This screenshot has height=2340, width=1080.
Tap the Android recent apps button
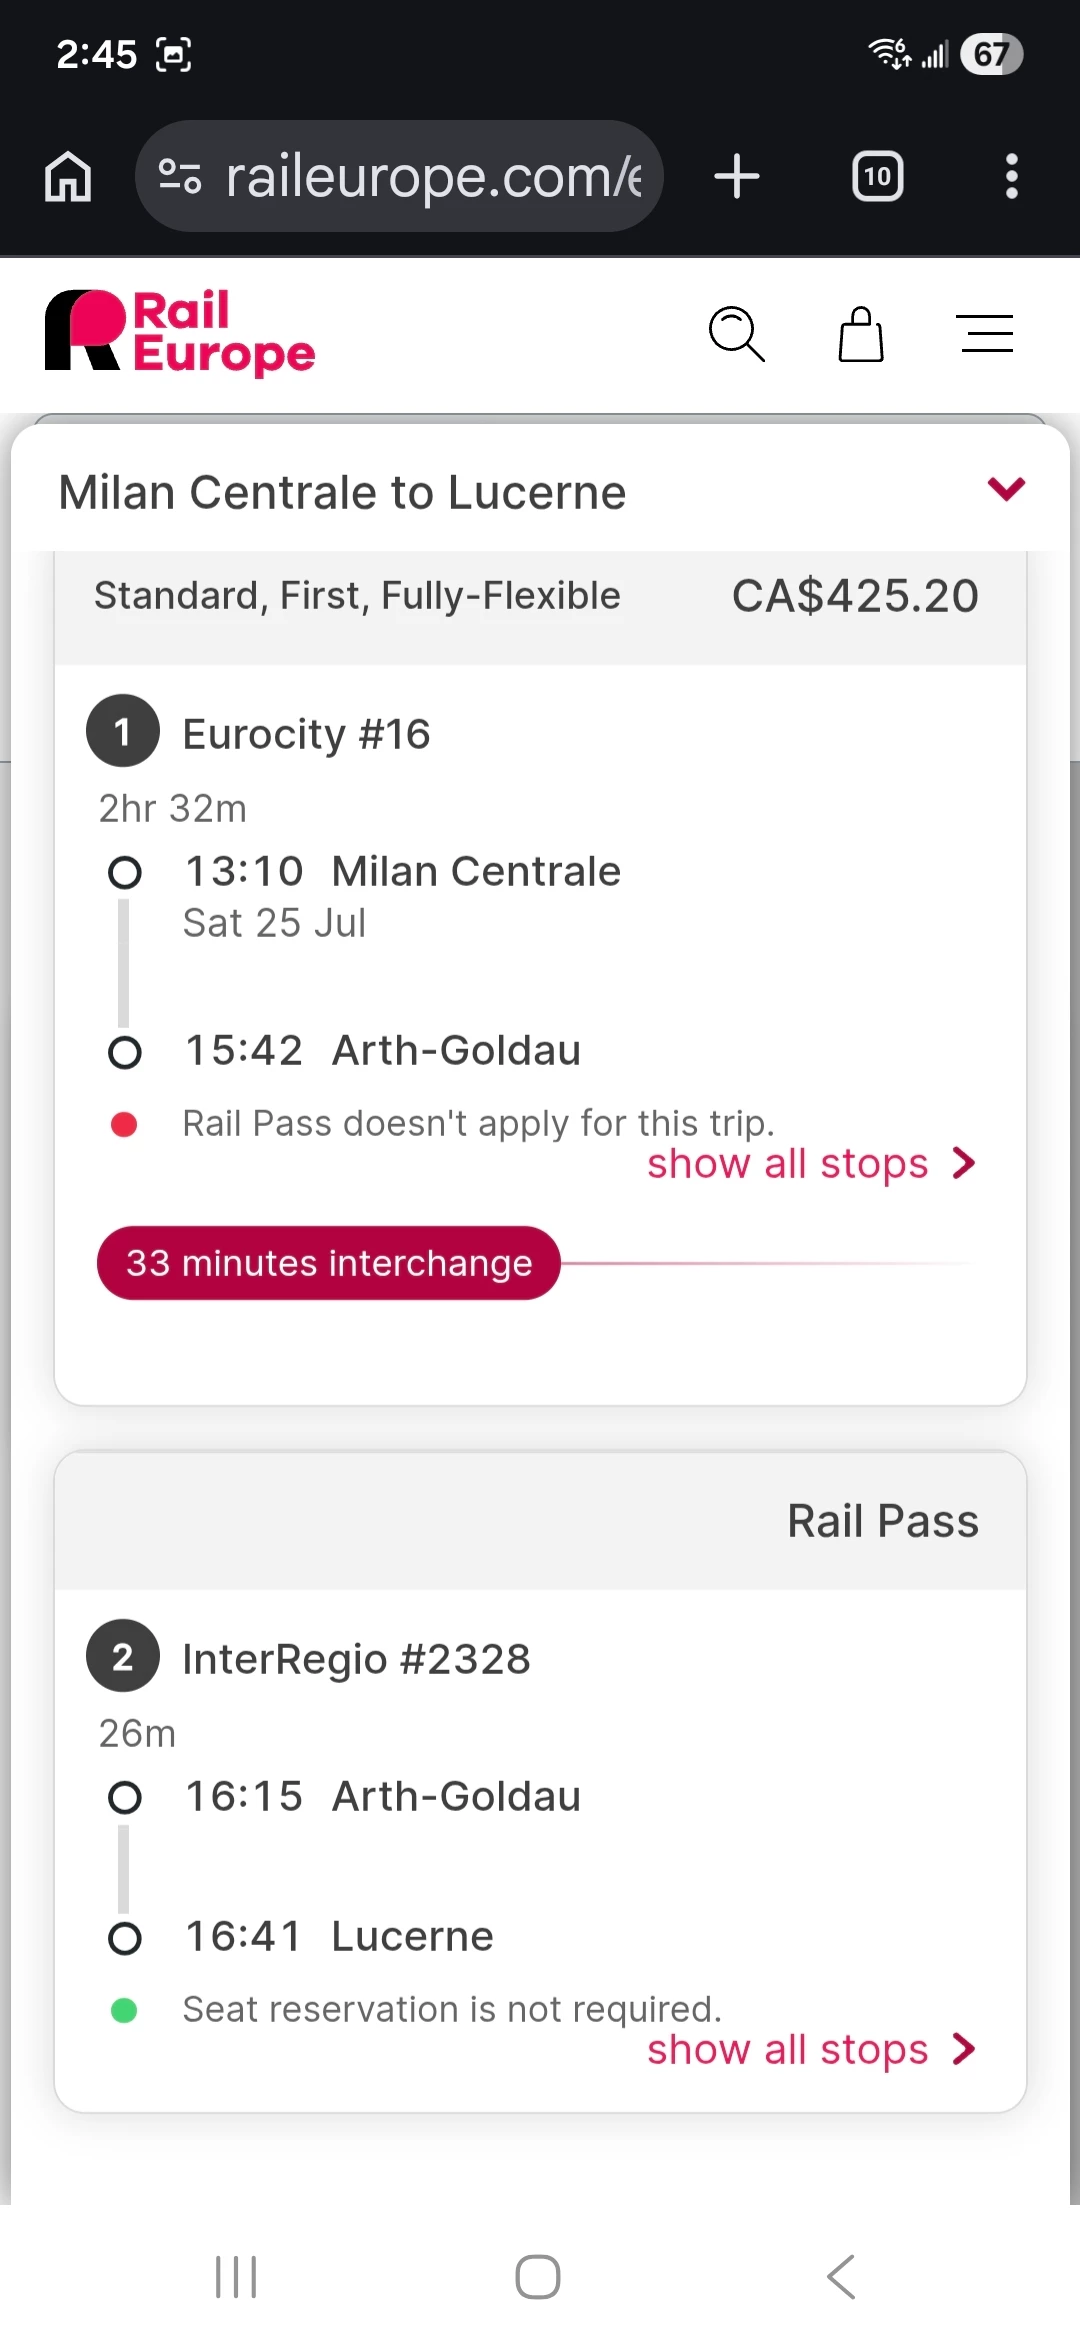[x=236, y=2277]
